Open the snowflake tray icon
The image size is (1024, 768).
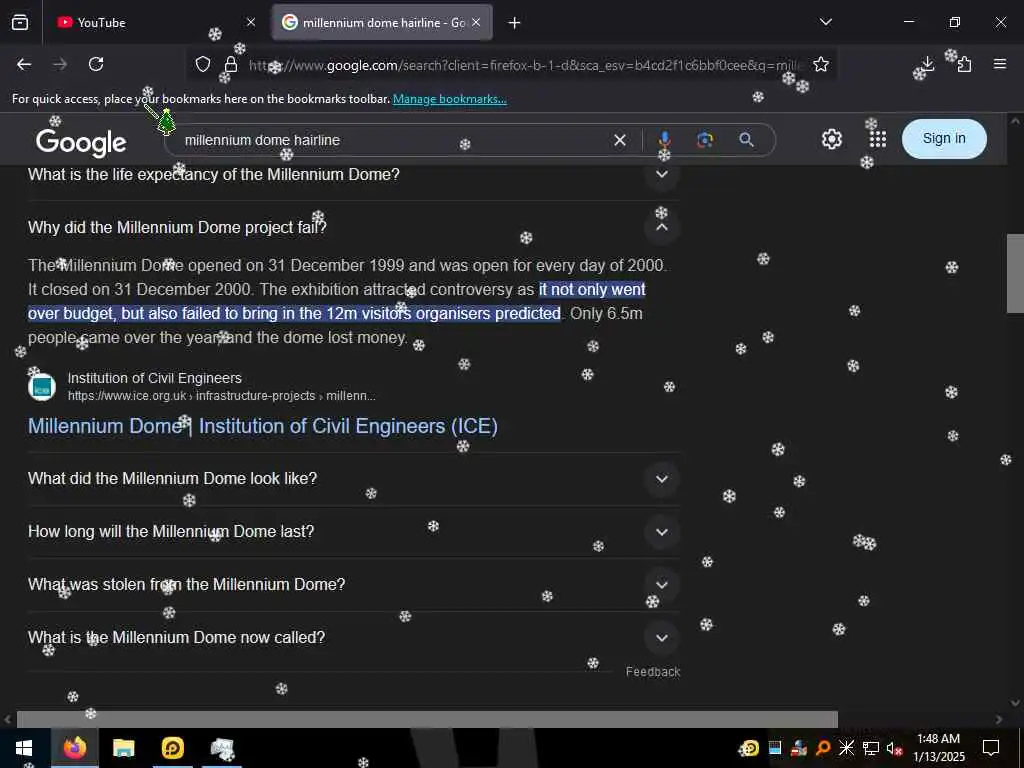coord(846,748)
